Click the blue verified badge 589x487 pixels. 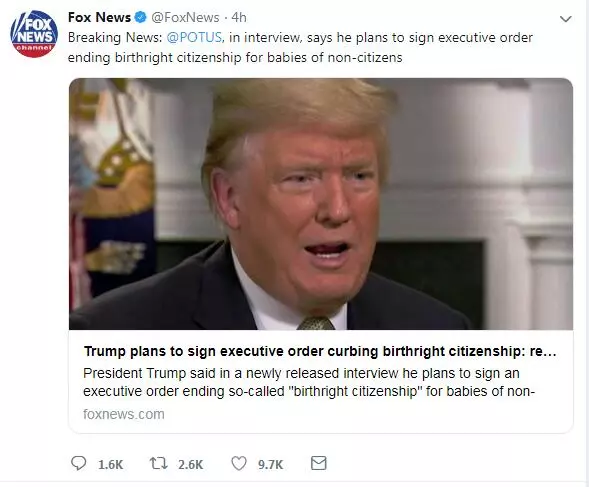(141, 17)
